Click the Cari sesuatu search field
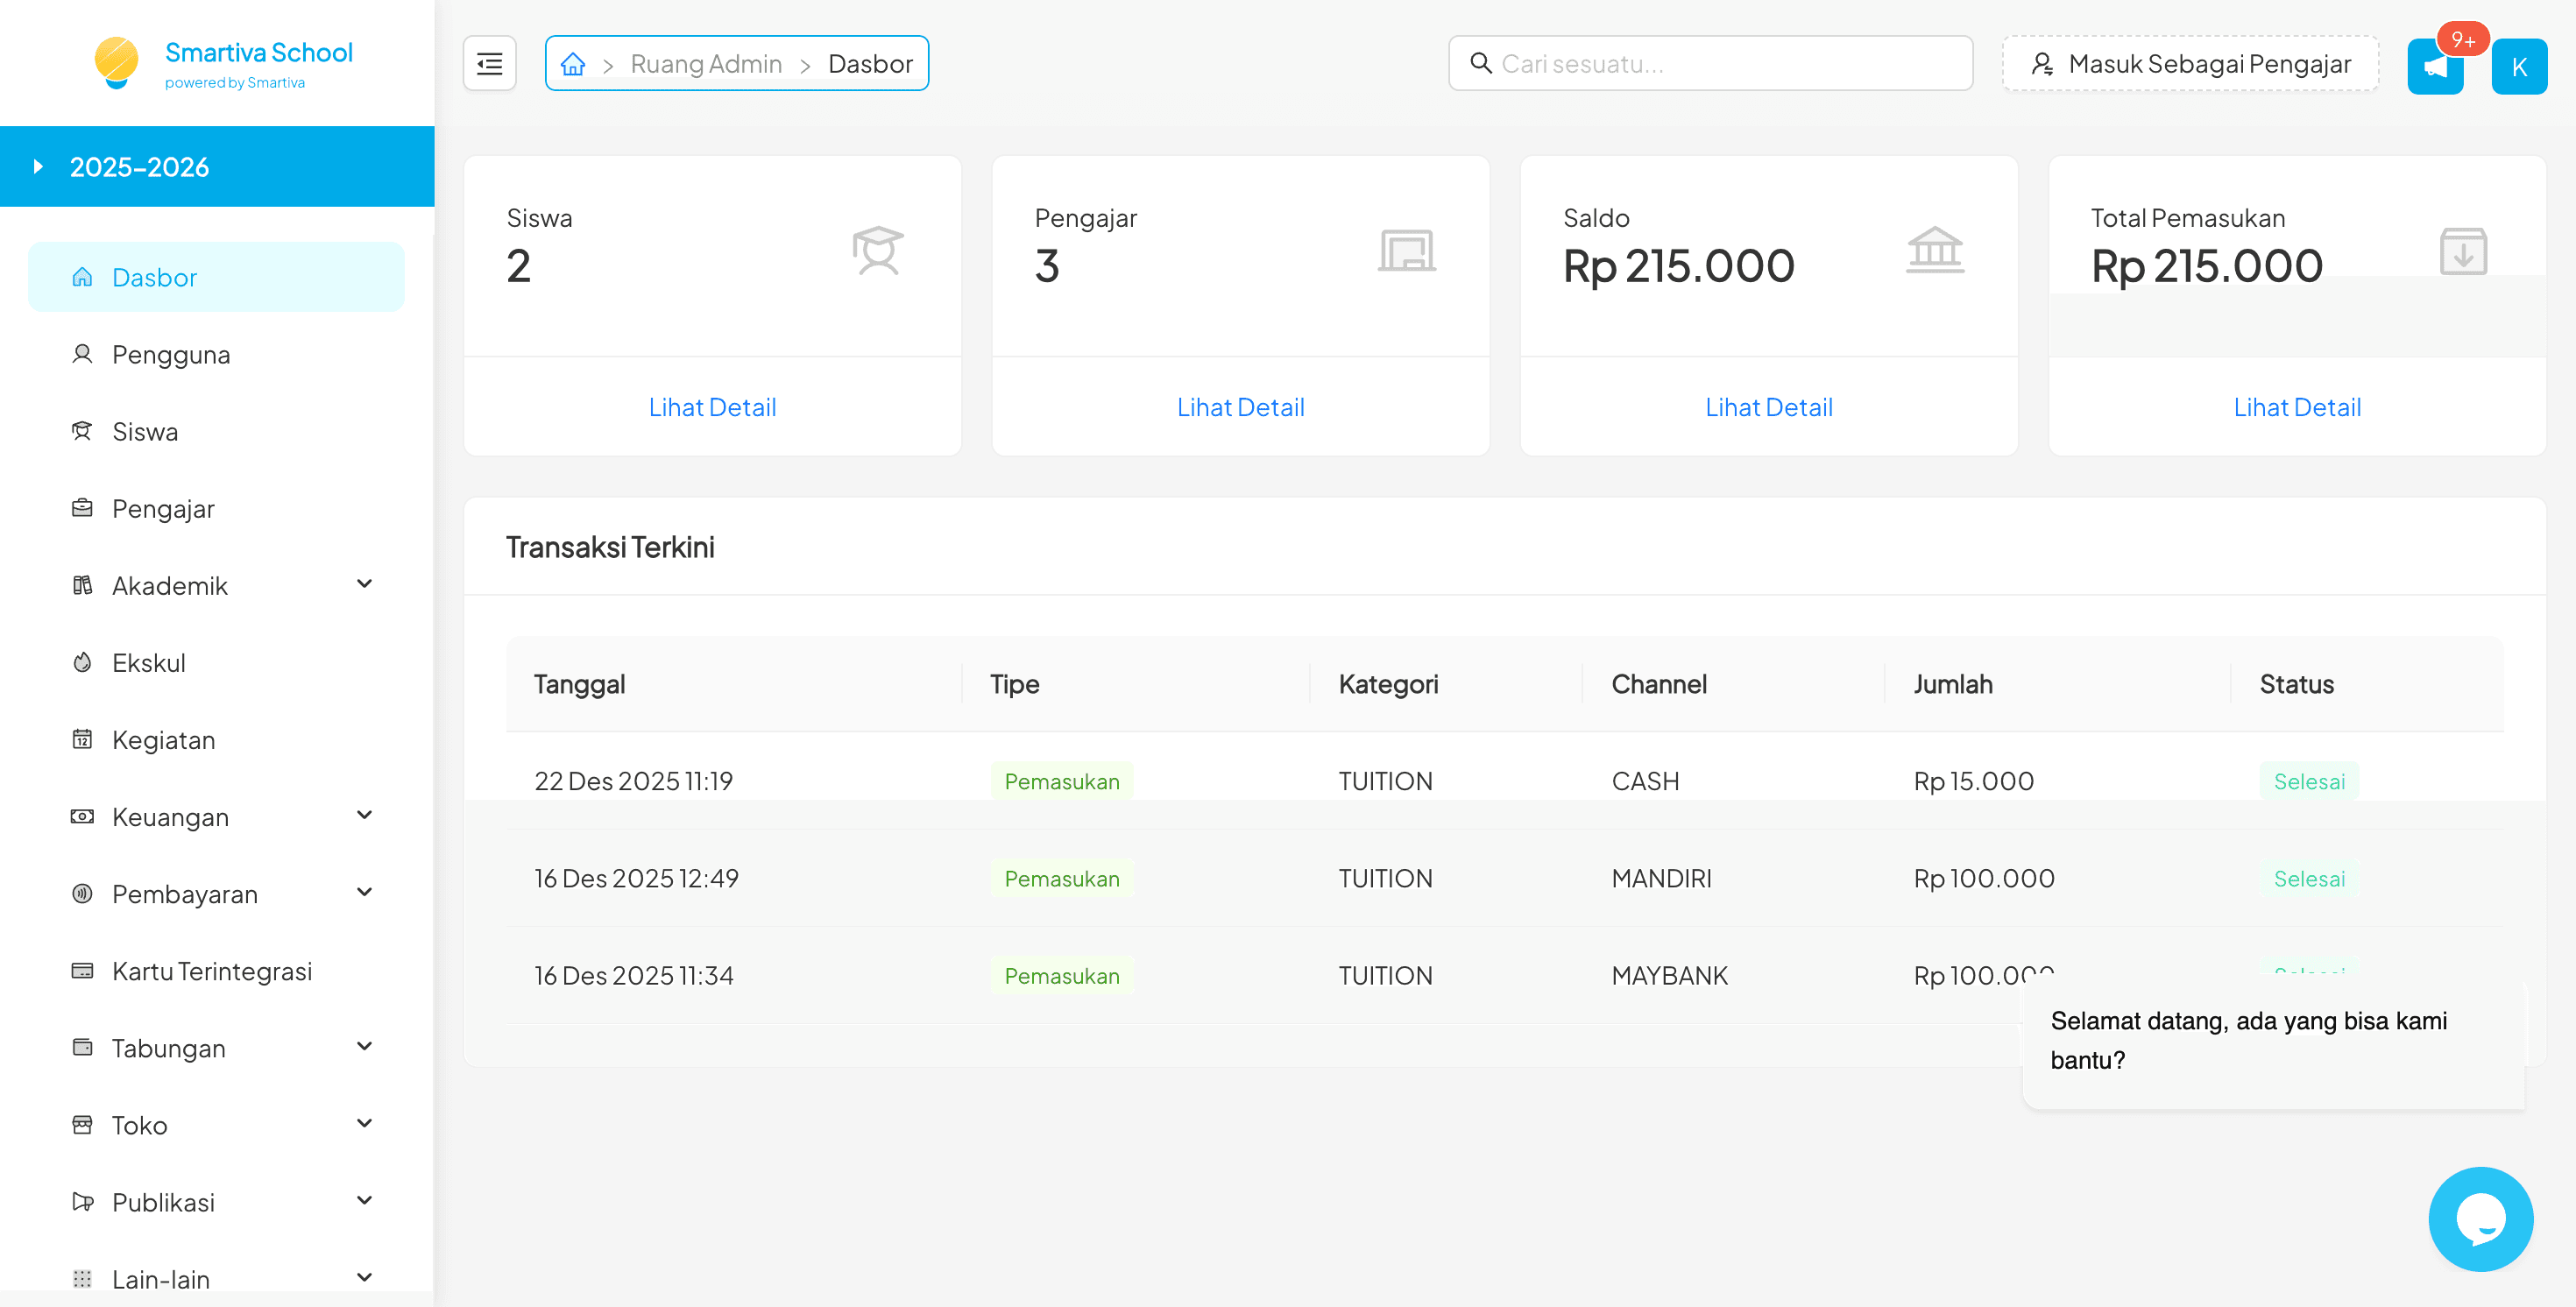 1710,63
